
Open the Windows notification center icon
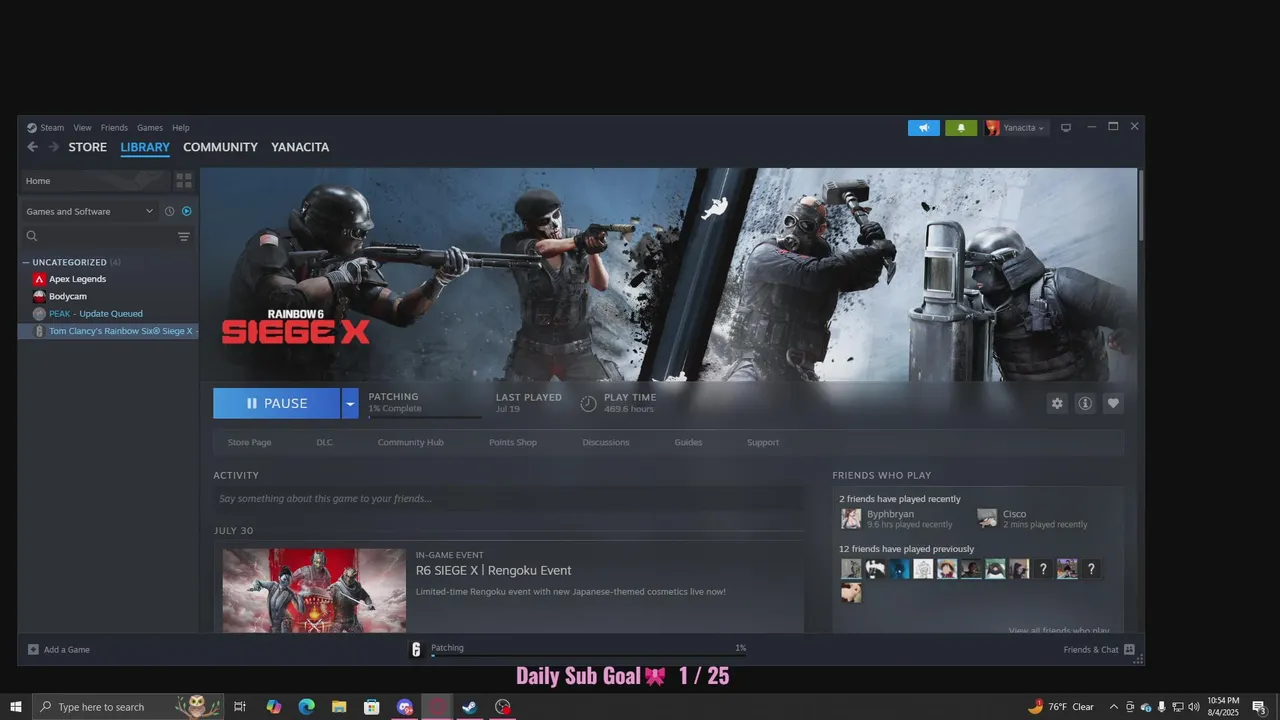click(x=1260, y=707)
